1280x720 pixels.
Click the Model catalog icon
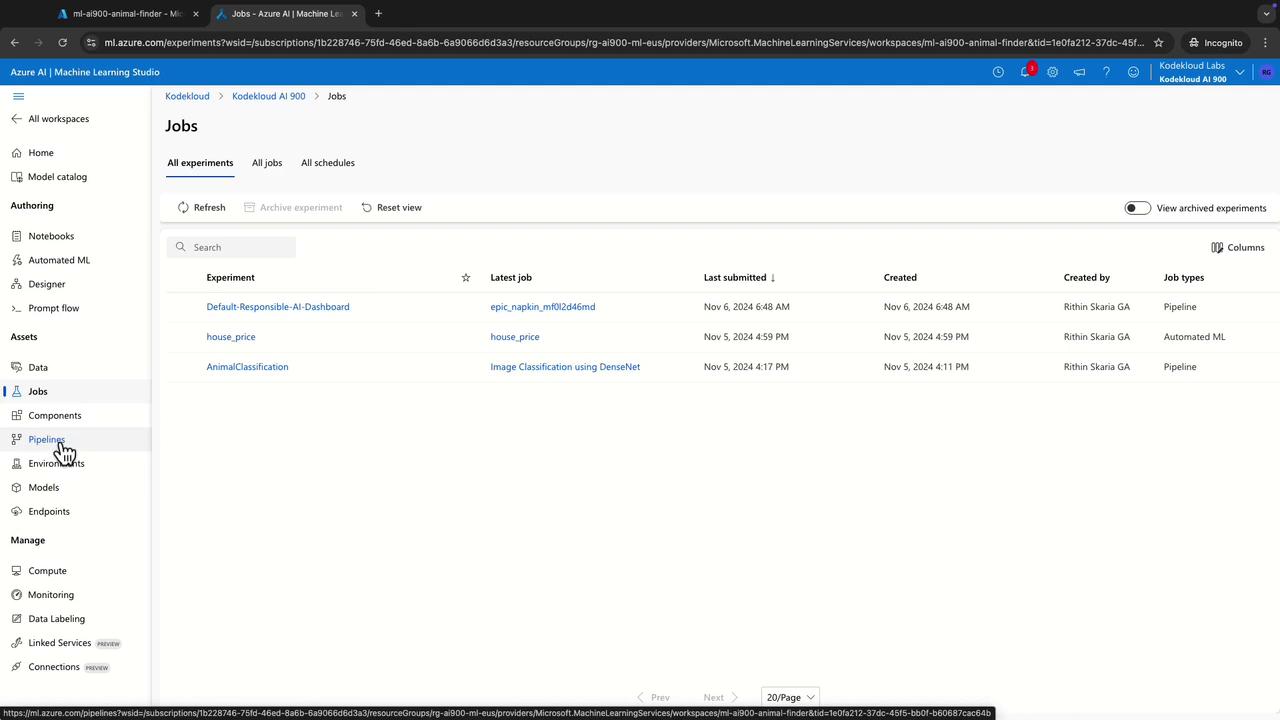pos(17,177)
